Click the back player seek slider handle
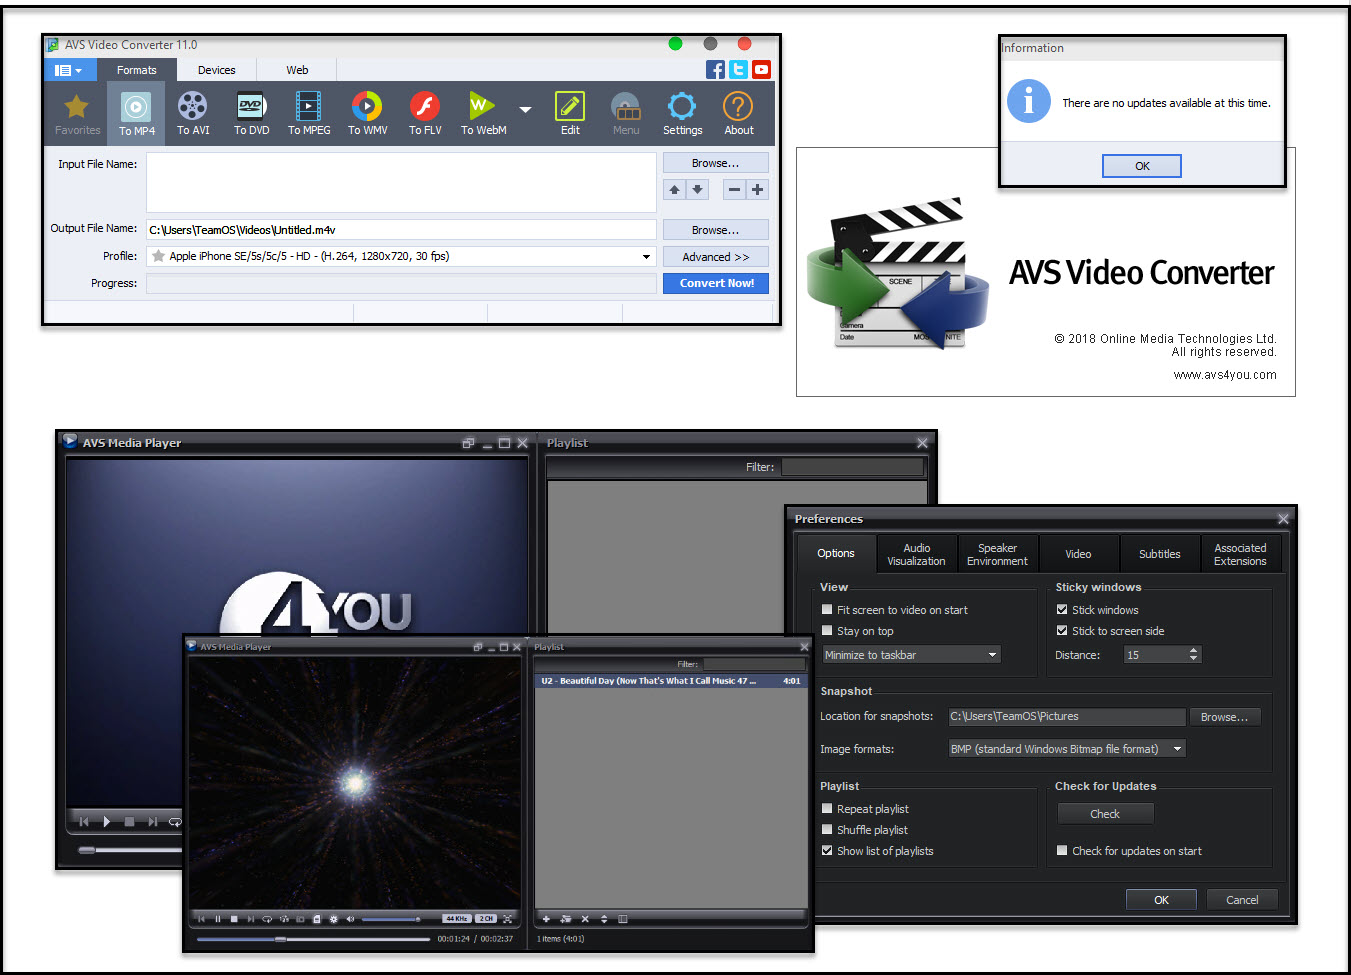Image resolution: width=1351 pixels, height=975 pixels. pyautogui.click(x=87, y=850)
